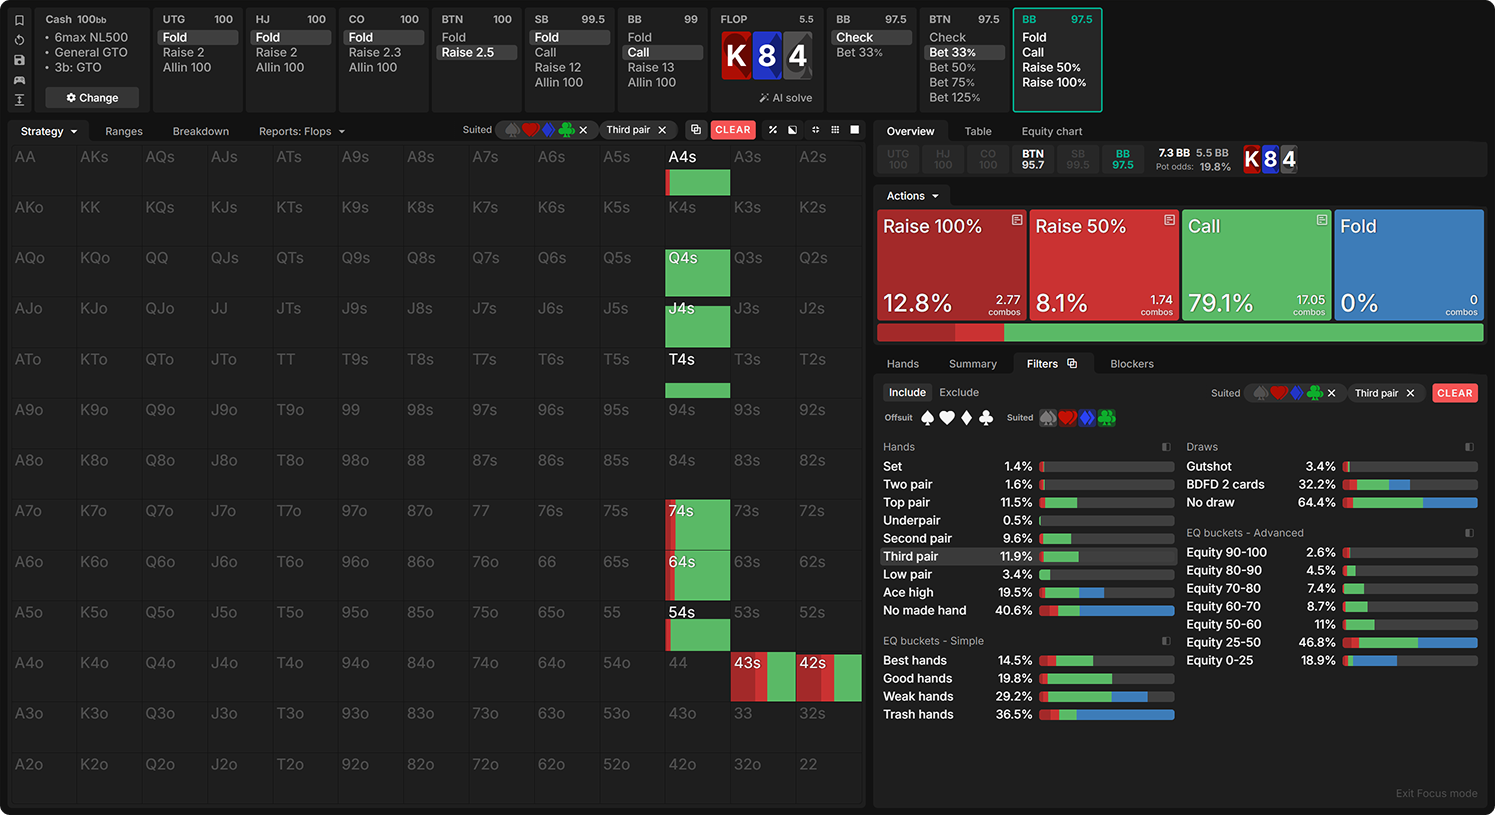Click the copy filters icon beside CLEAR
The image size is (1495, 815).
(x=696, y=130)
